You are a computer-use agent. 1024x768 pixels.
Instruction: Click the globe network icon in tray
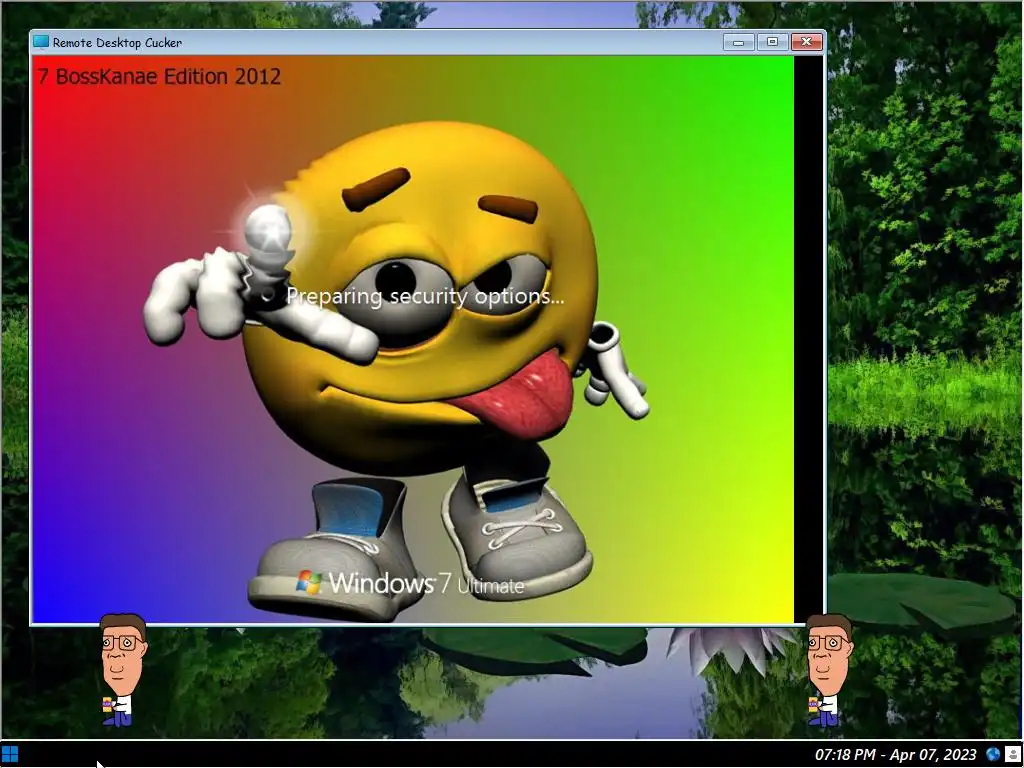(993, 755)
